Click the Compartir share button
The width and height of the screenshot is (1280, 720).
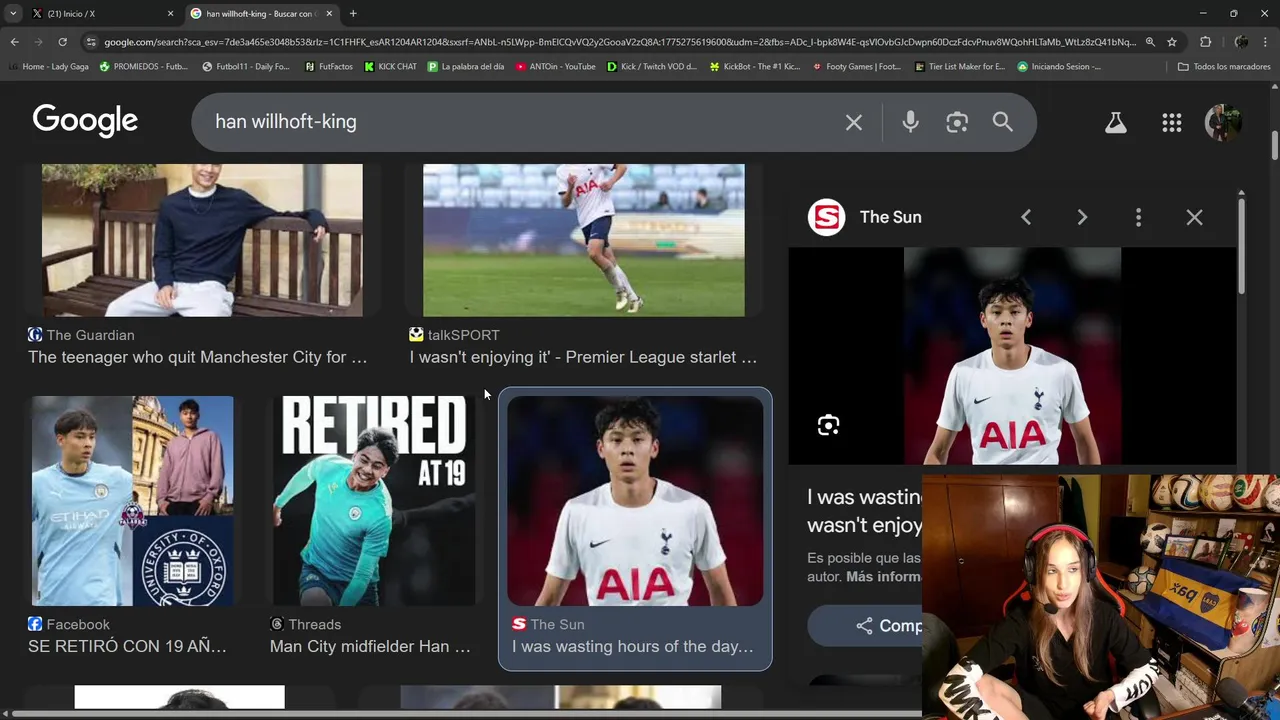tap(866, 626)
